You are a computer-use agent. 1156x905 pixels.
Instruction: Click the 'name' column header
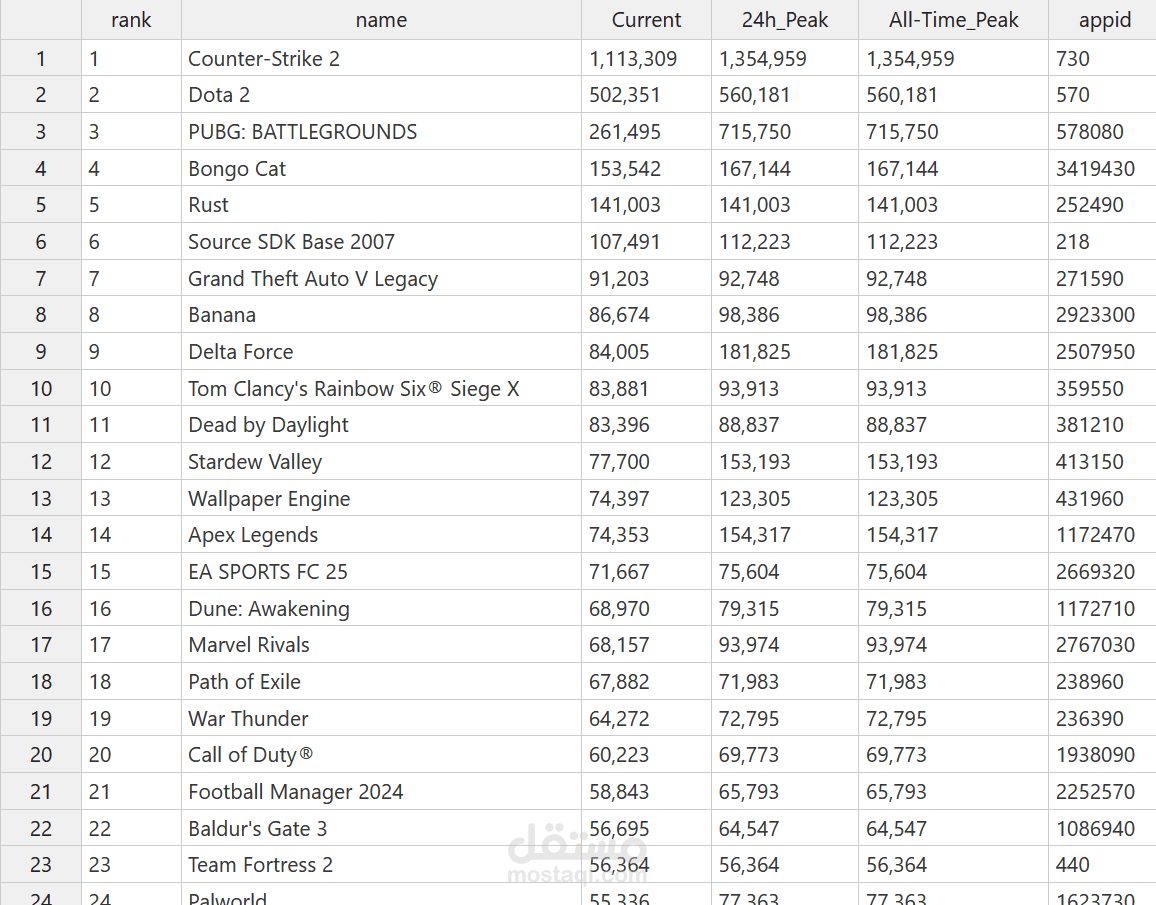coord(381,20)
